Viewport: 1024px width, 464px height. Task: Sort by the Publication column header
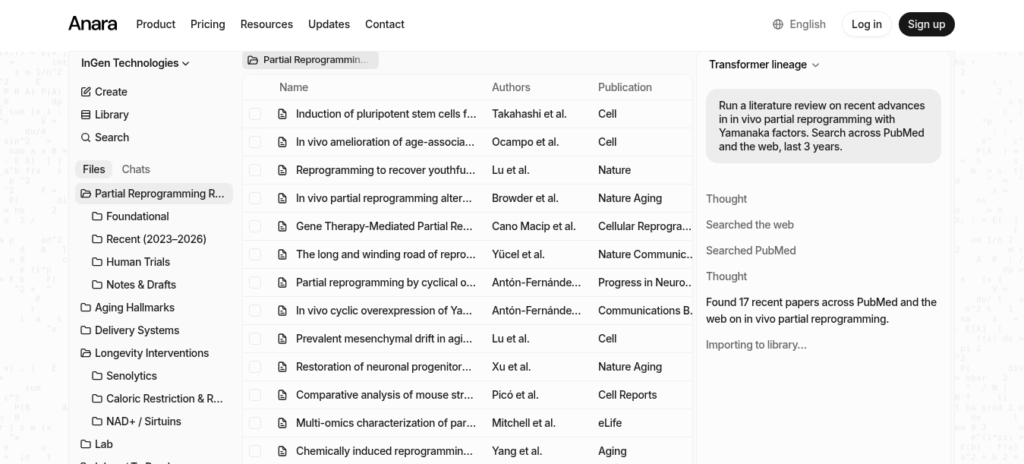pyautogui.click(x=624, y=87)
